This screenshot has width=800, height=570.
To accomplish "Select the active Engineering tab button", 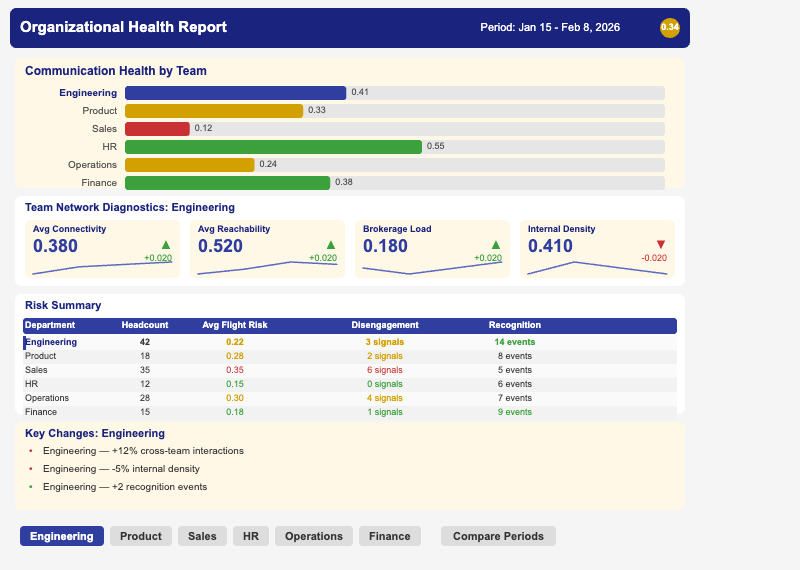I will point(62,536).
